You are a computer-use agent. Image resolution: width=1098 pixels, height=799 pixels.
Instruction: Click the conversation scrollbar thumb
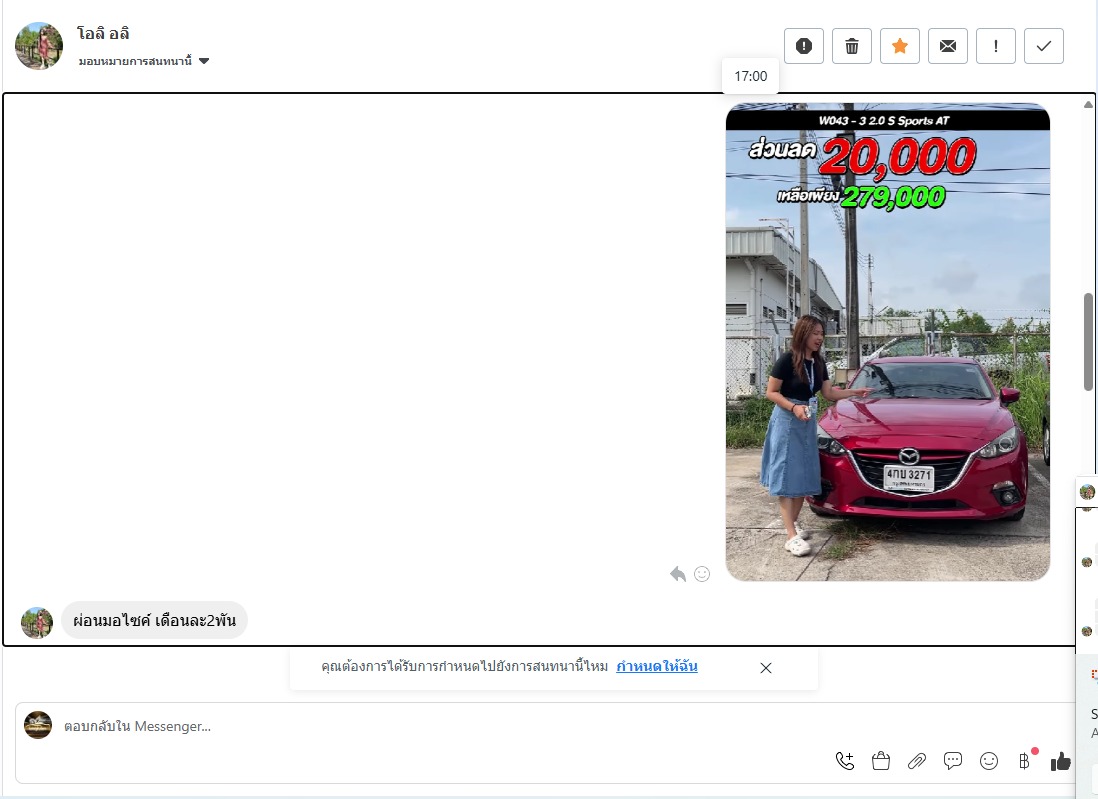click(1088, 342)
